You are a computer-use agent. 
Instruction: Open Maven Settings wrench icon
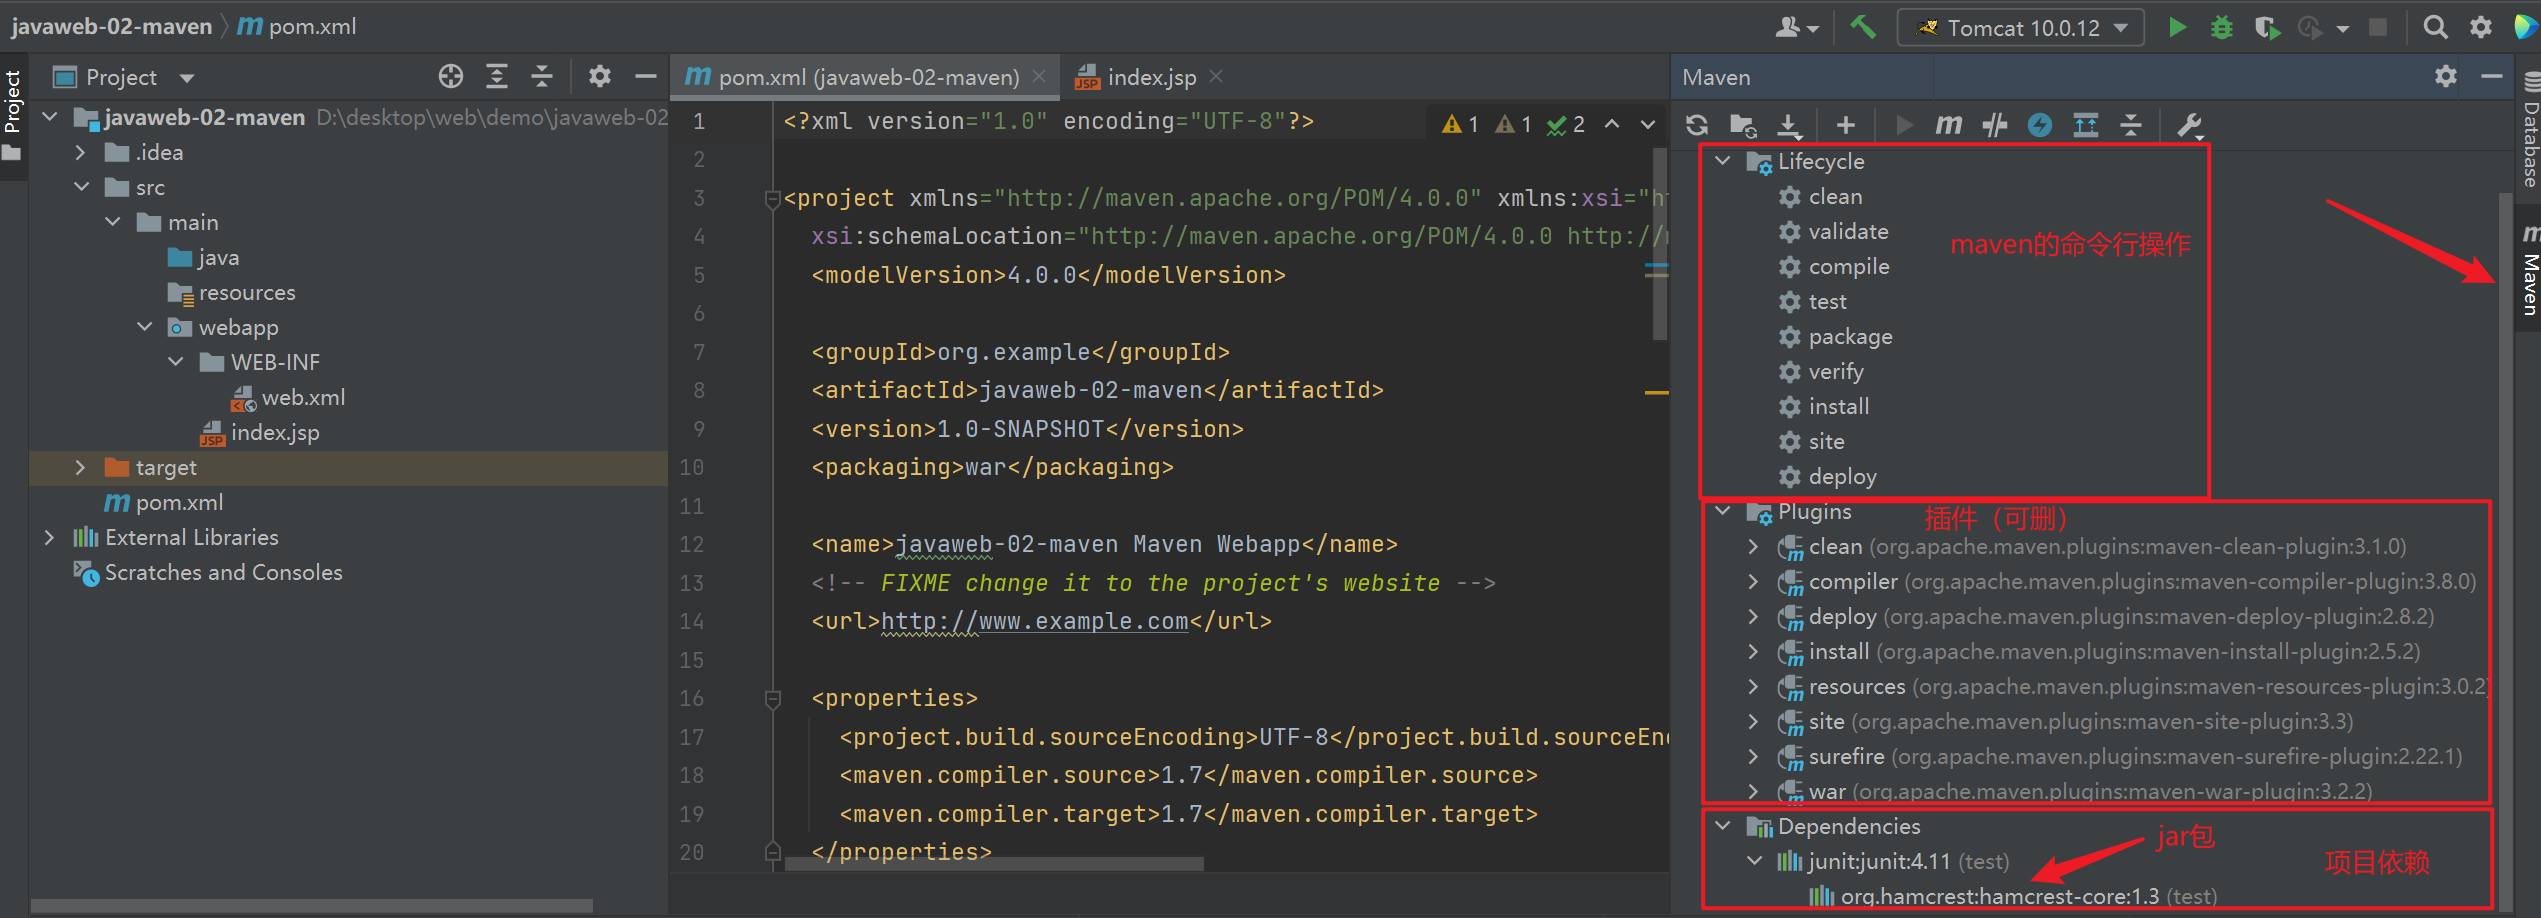click(2189, 125)
